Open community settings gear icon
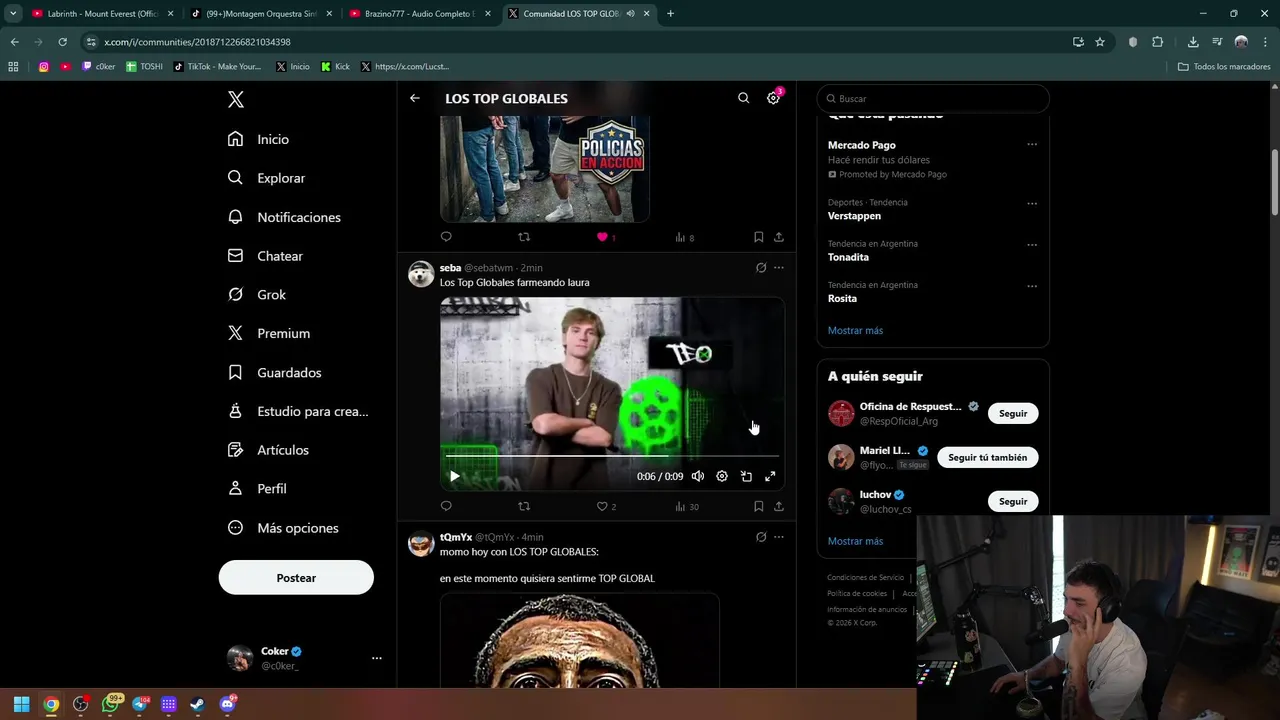This screenshot has width=1280, height=720. (x=773, y=98)
